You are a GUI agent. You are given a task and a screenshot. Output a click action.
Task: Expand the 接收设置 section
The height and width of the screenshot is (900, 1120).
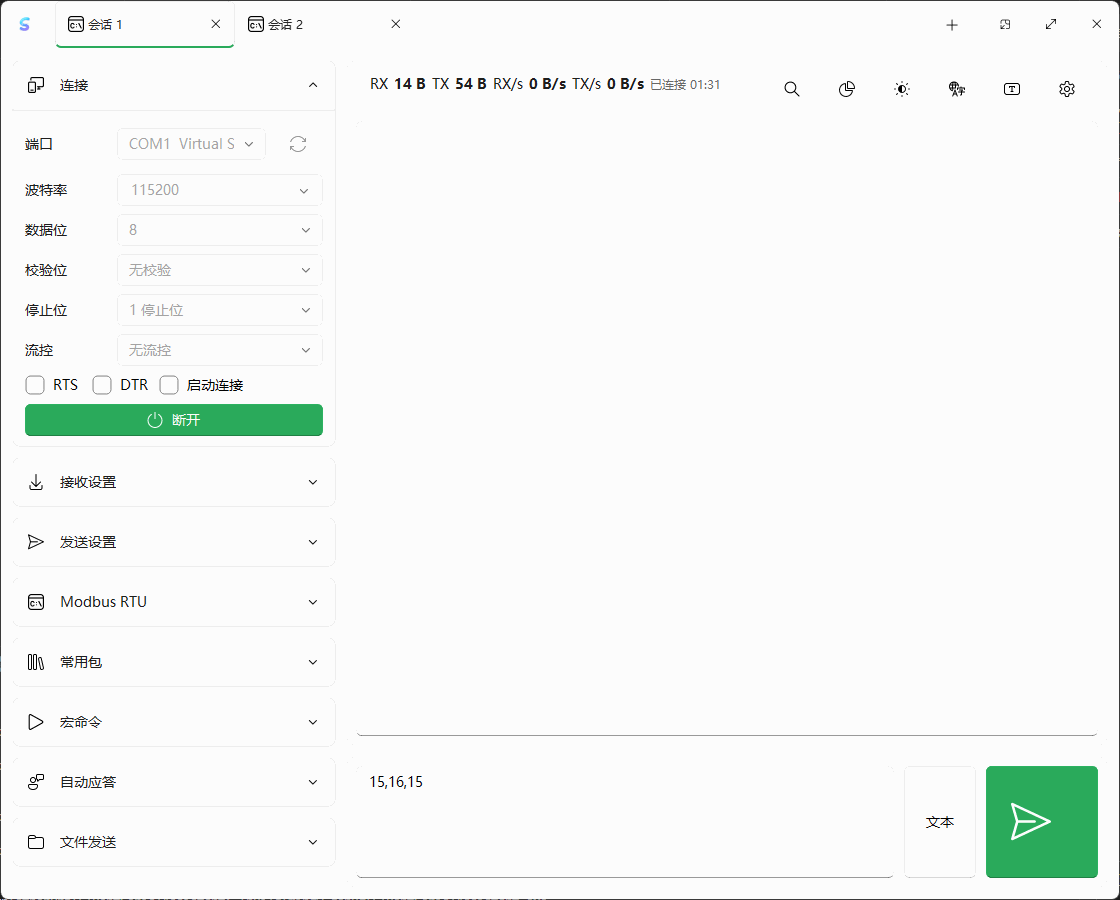point(174,482)
